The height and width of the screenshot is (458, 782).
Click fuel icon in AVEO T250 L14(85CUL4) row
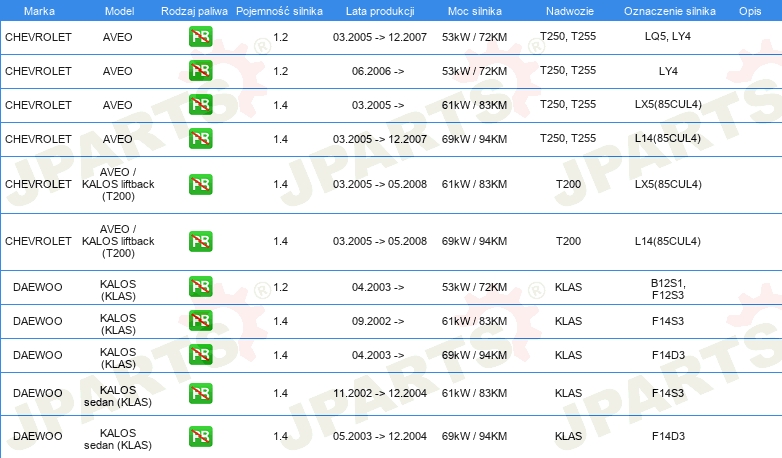point(200,138)
